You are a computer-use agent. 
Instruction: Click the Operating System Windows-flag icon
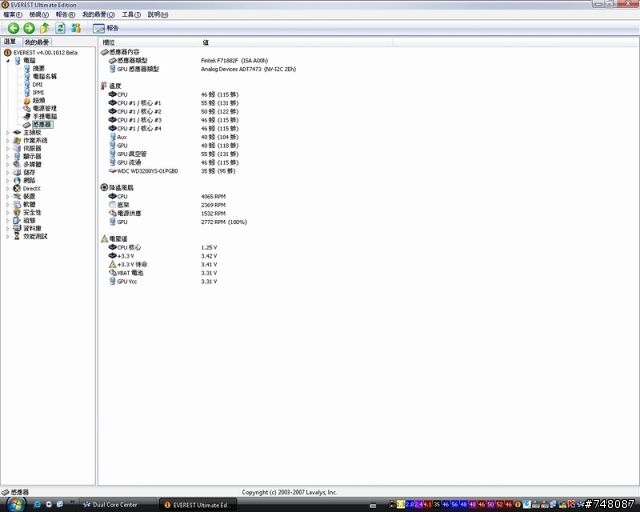pos(17,140)
